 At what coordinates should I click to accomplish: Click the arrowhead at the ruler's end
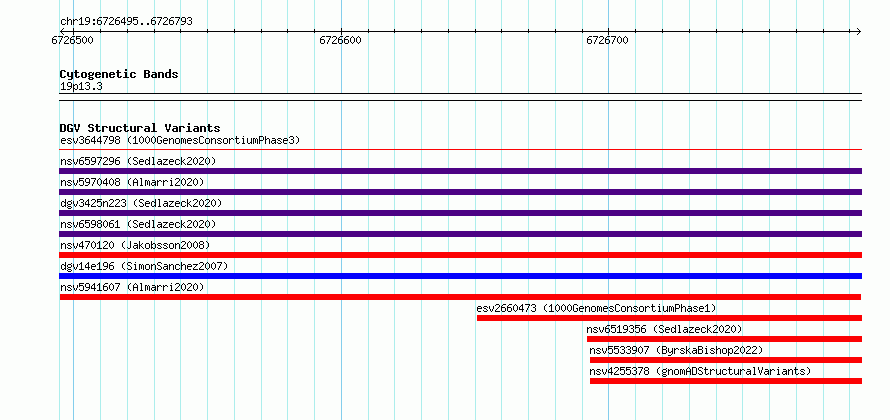tap(859, 31)
